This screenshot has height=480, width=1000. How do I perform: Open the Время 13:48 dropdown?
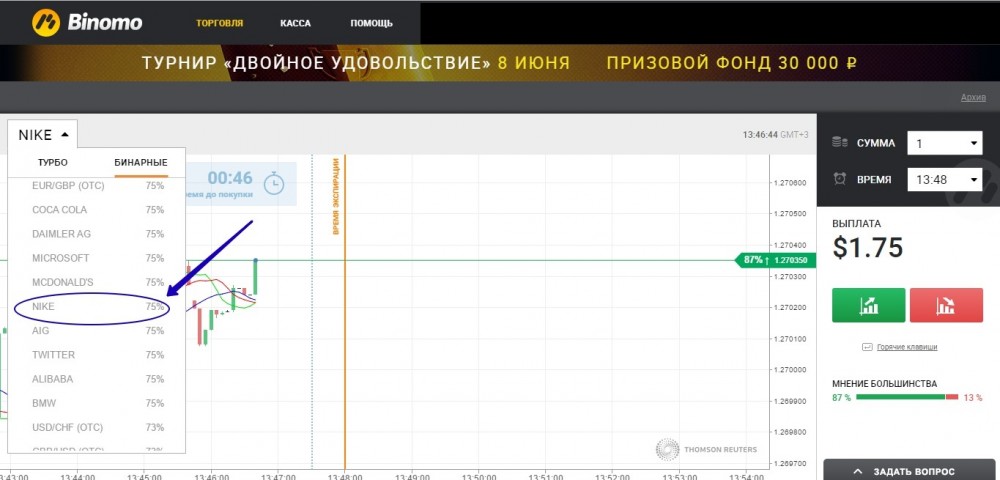click(x=945, y=180)
